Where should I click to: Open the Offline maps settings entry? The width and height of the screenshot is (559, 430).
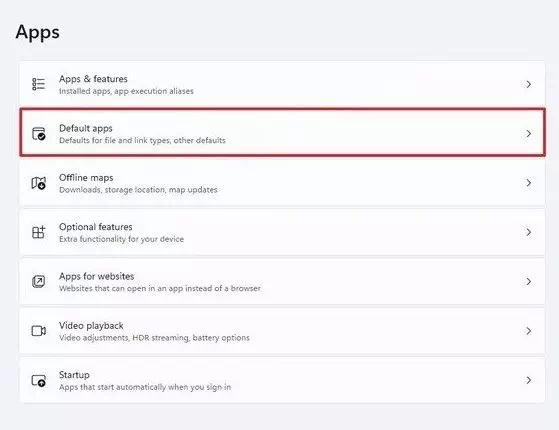(282, 183)
